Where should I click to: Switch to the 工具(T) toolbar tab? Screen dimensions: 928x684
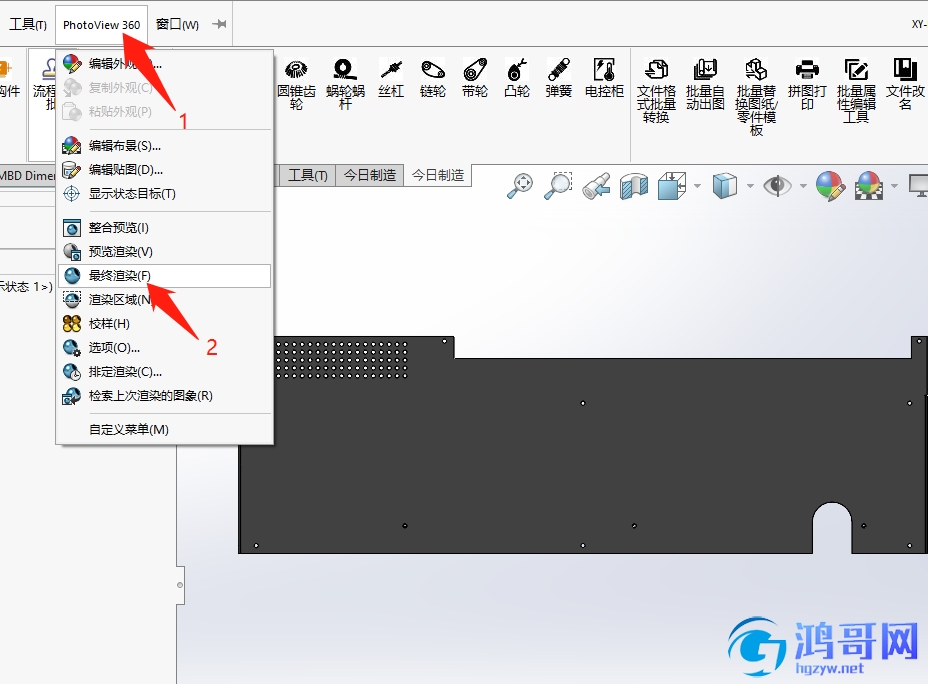pos(307,176)
